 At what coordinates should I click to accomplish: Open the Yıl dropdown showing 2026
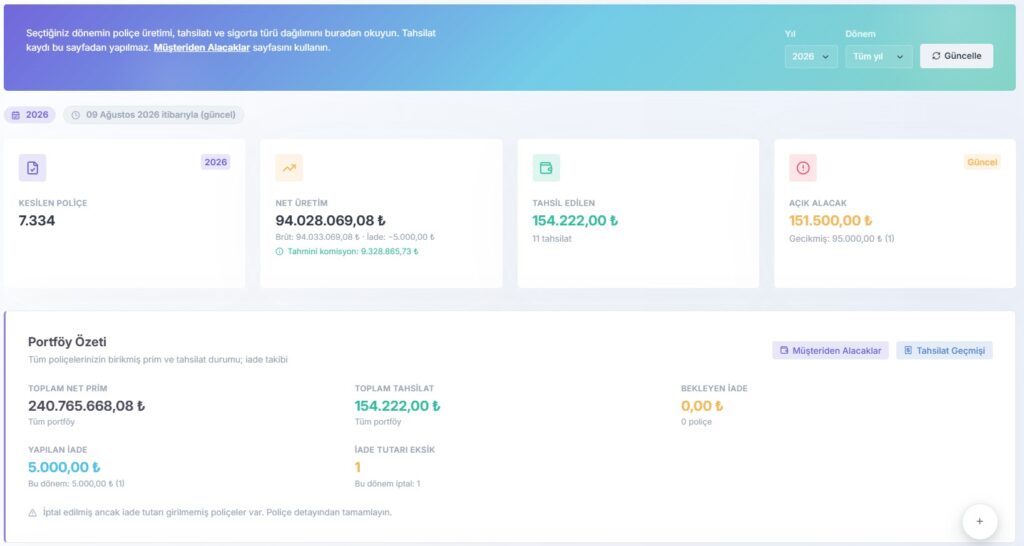(810, 56)
